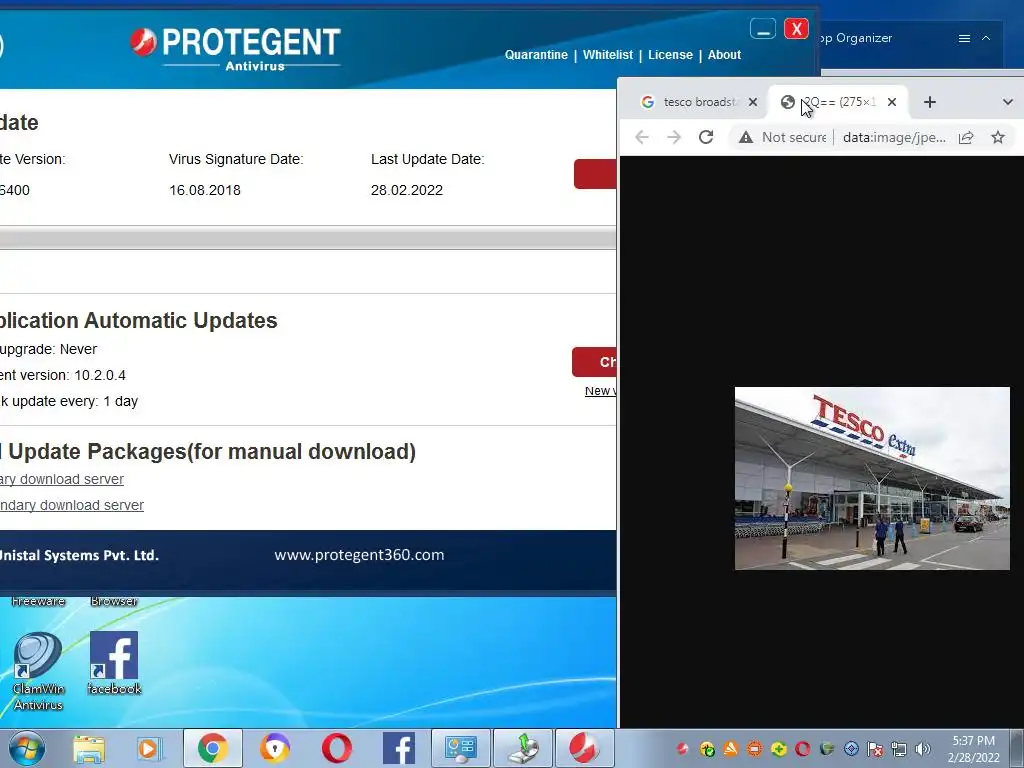Open the green arrow drive installer taskbar icon
1024x768 pixels.
click(x=522, y=748)
